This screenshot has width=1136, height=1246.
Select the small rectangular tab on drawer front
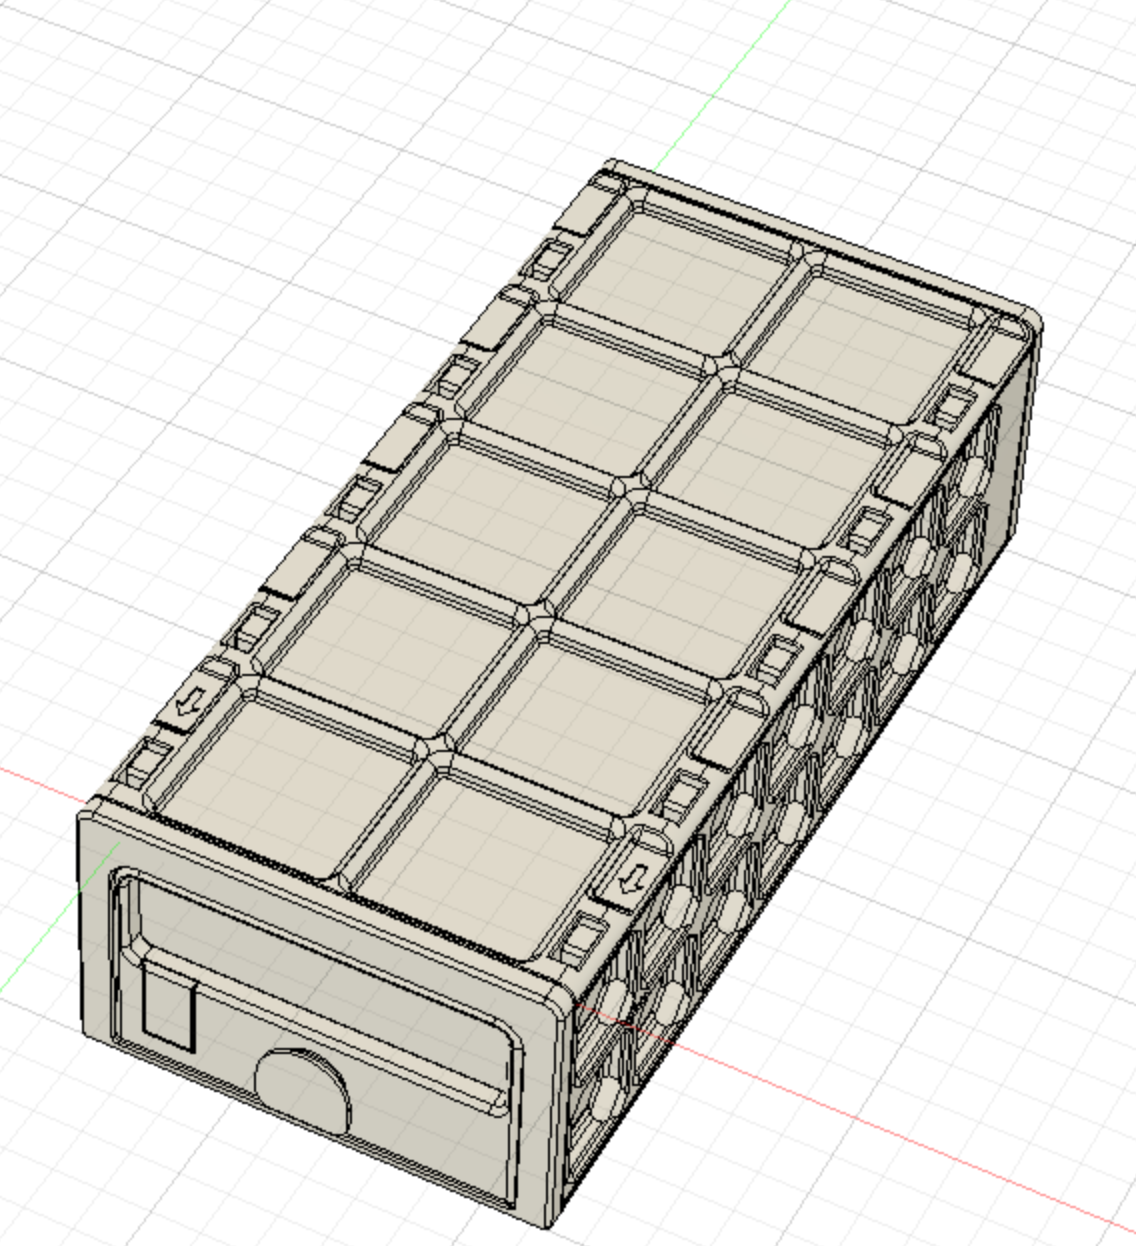tap(168, 1007)
